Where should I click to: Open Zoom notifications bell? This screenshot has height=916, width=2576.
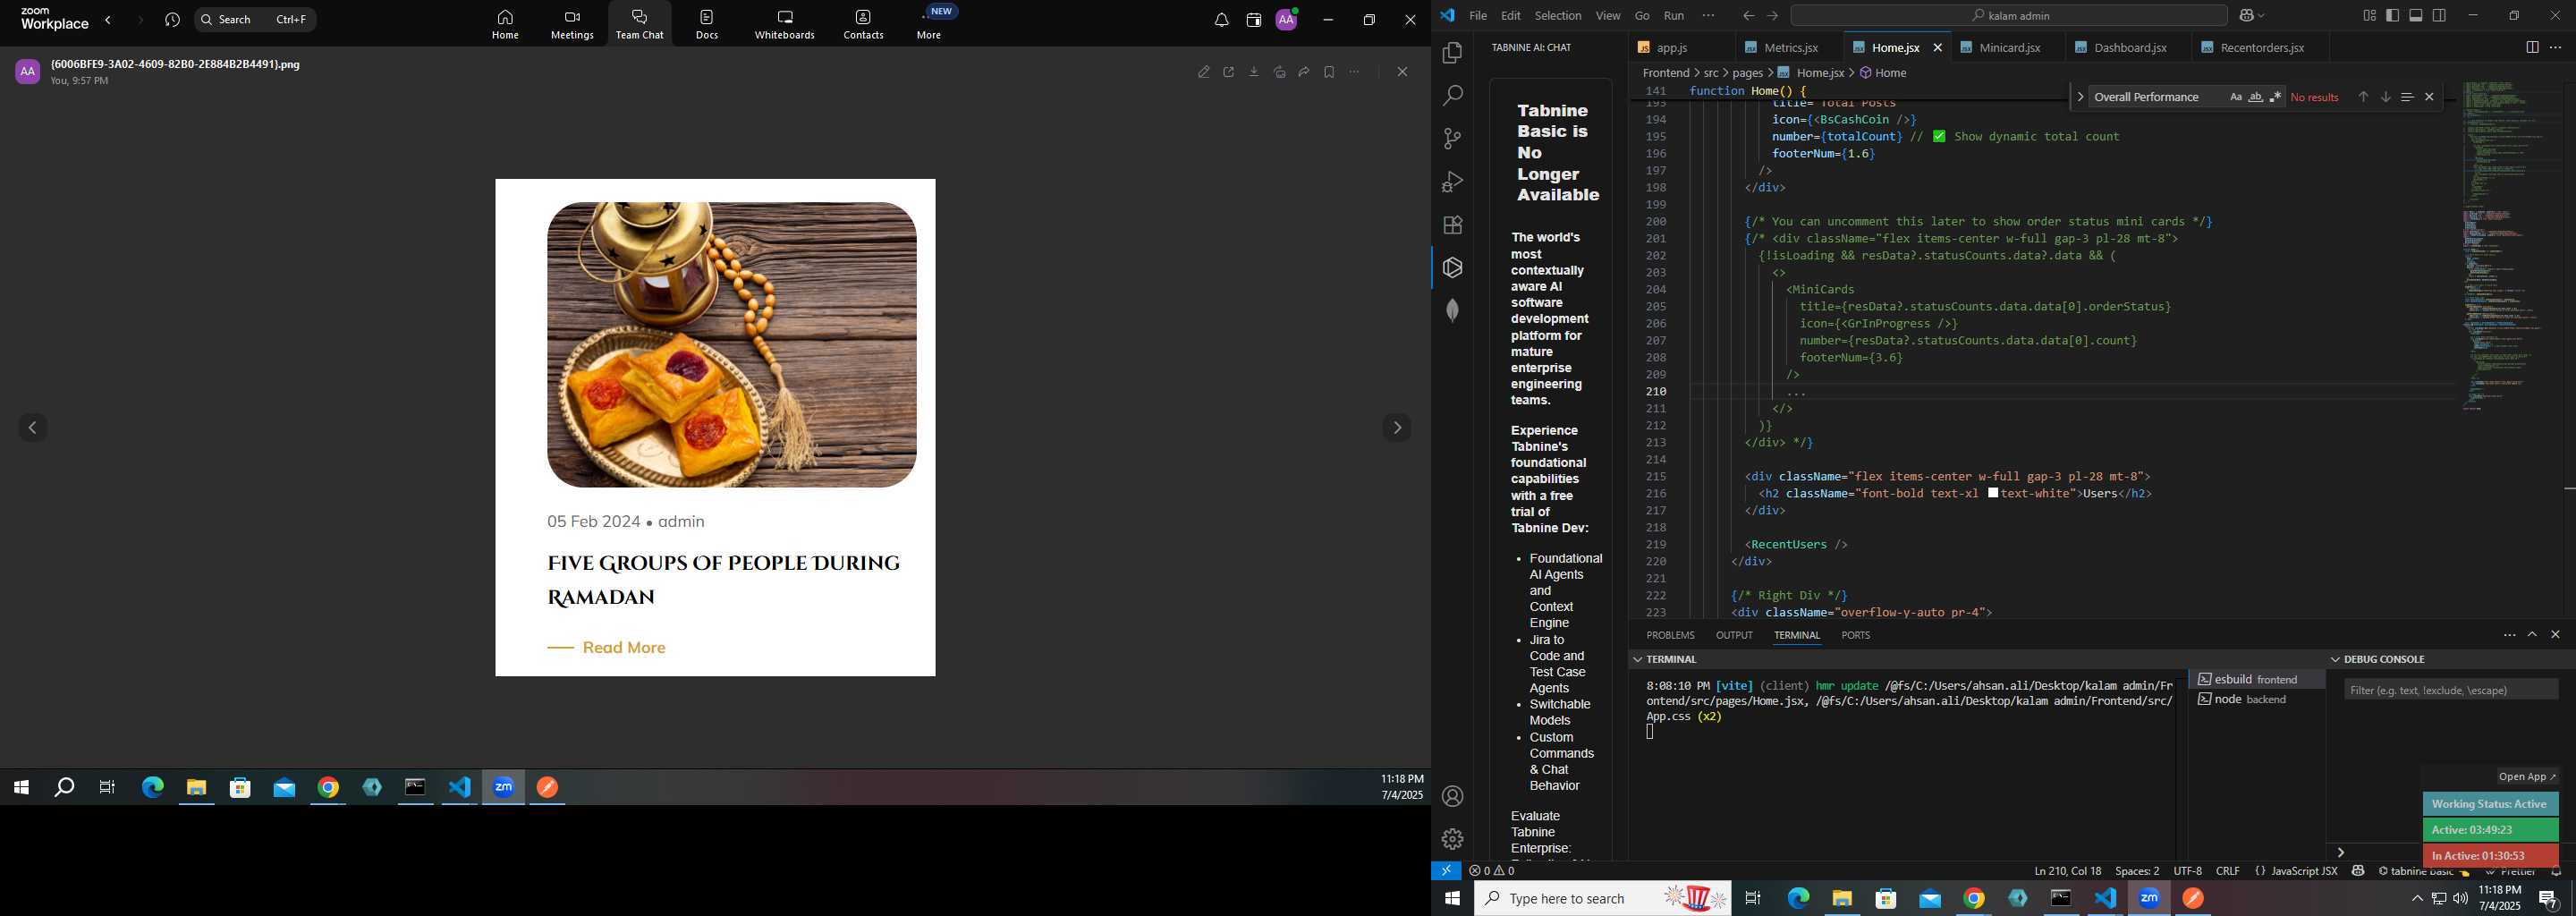click(1221, 20)
